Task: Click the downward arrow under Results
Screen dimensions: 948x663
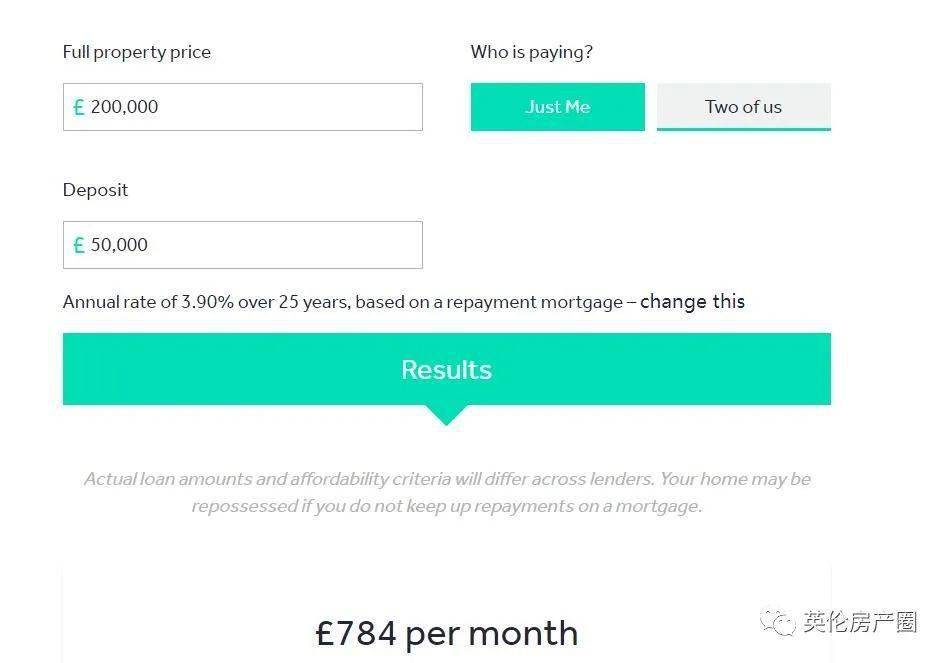Action: (446, 416)
